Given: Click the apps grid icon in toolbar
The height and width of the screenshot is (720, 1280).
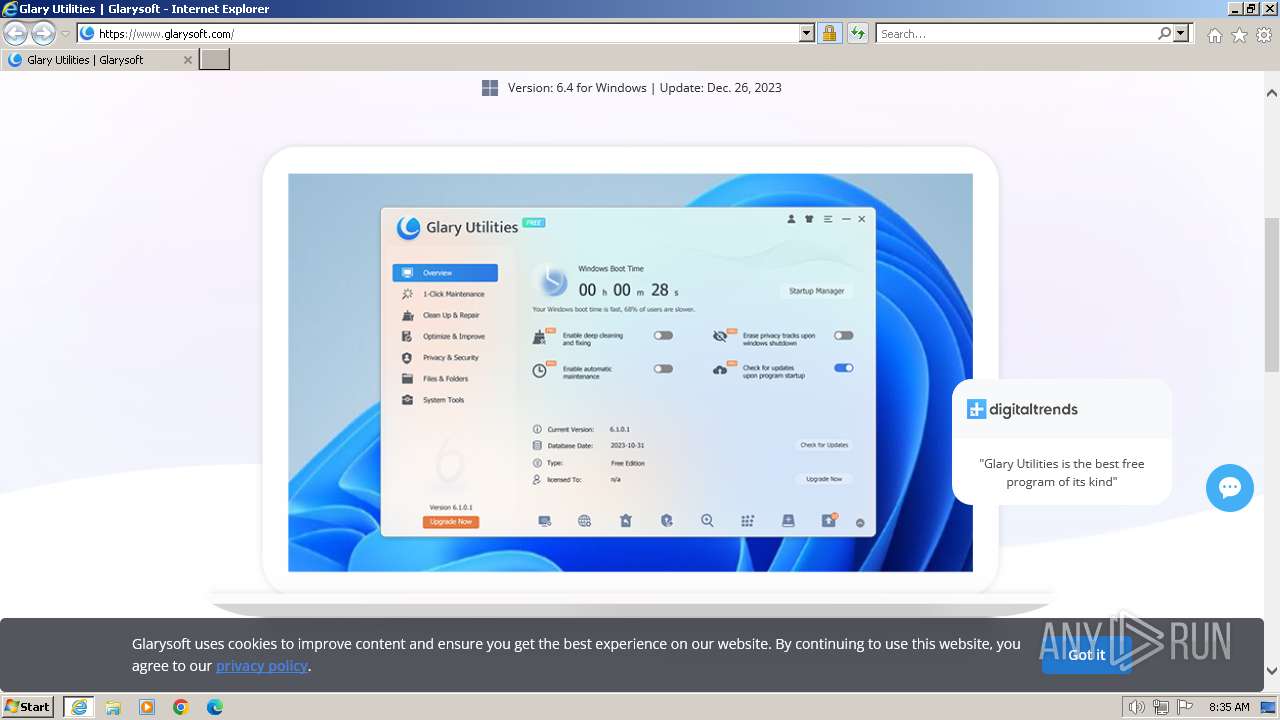Looking at the screenshot, I should 747,521.
